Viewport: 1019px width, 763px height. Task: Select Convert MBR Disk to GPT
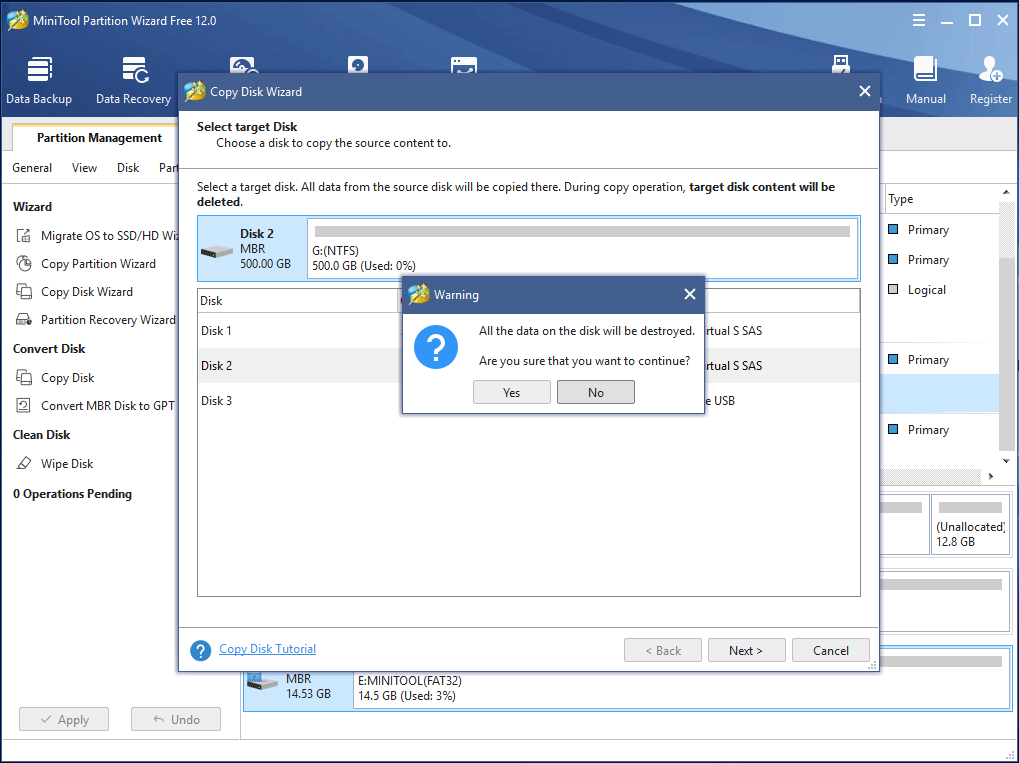coord(95,405)
